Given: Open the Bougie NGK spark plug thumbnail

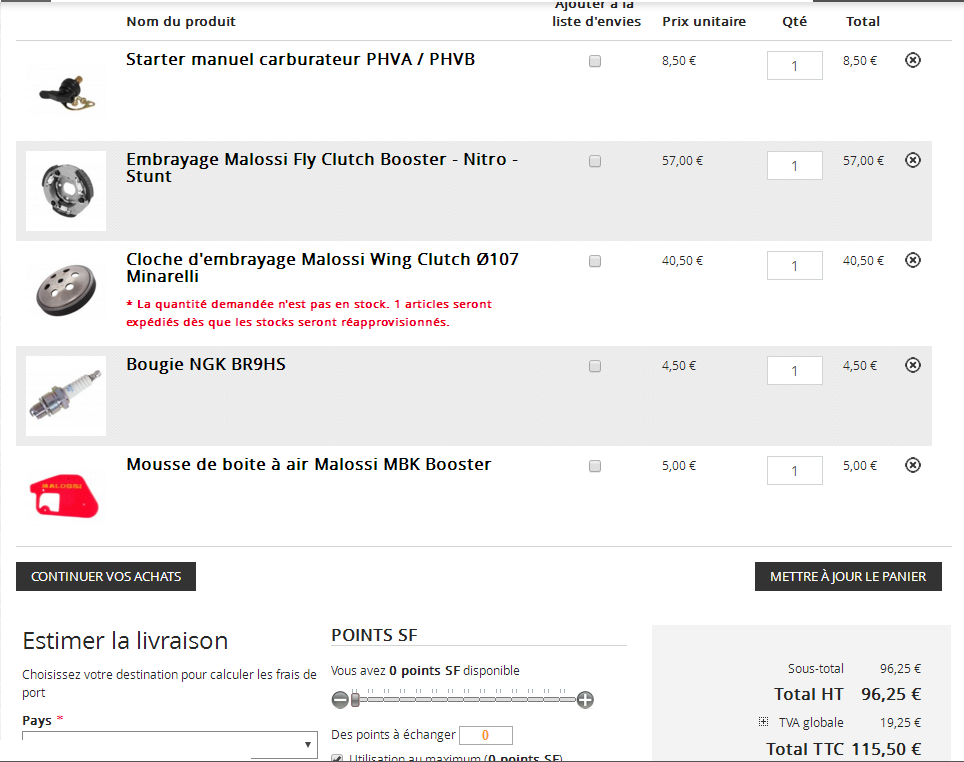Looking at the screenshot, I should click(x=66, y=396).
